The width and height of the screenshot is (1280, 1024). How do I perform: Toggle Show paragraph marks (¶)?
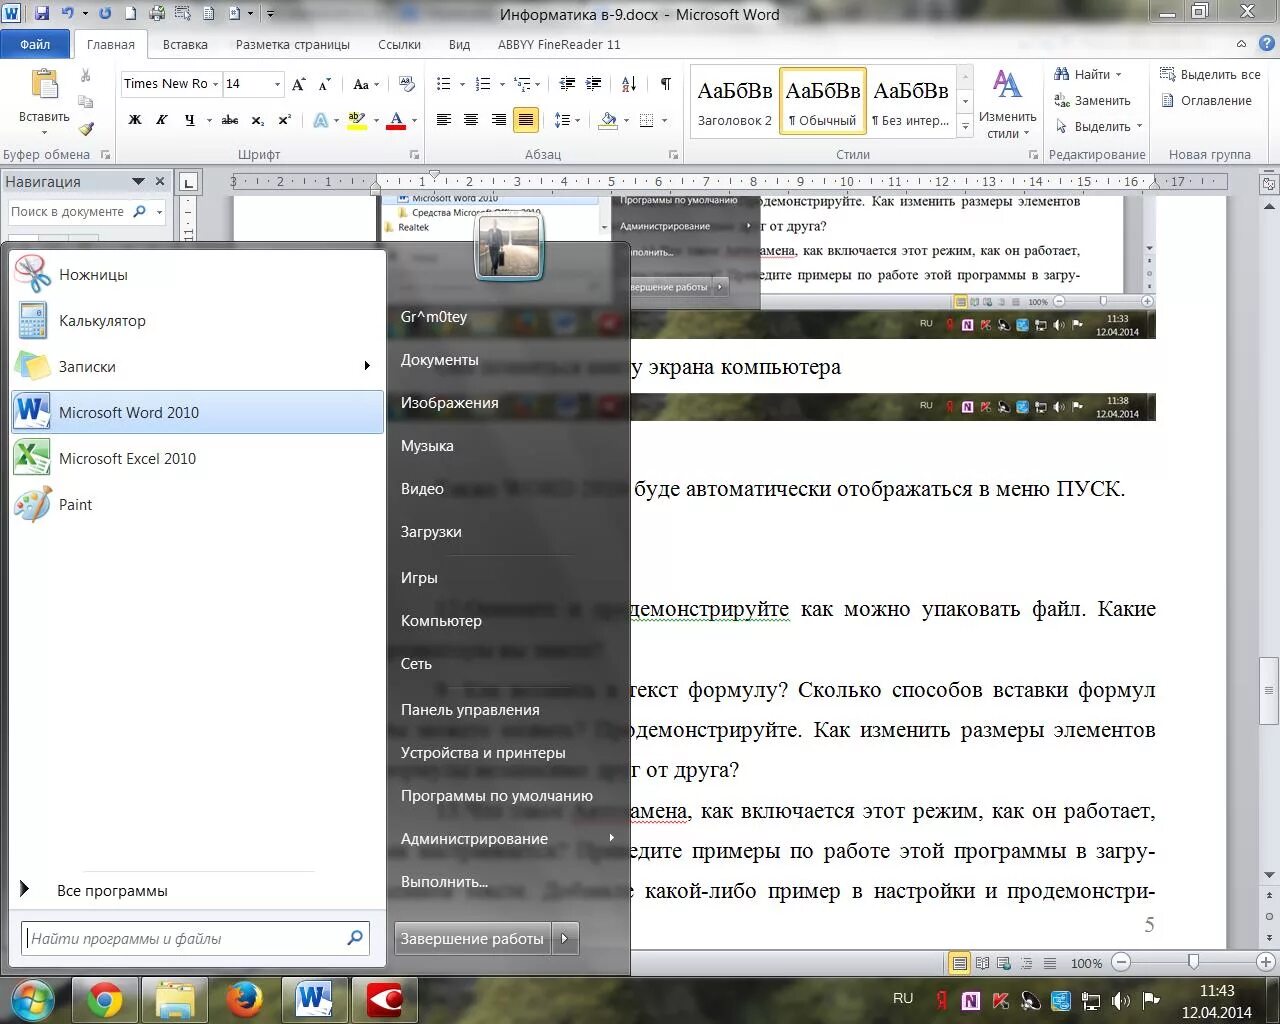(666, 84)
